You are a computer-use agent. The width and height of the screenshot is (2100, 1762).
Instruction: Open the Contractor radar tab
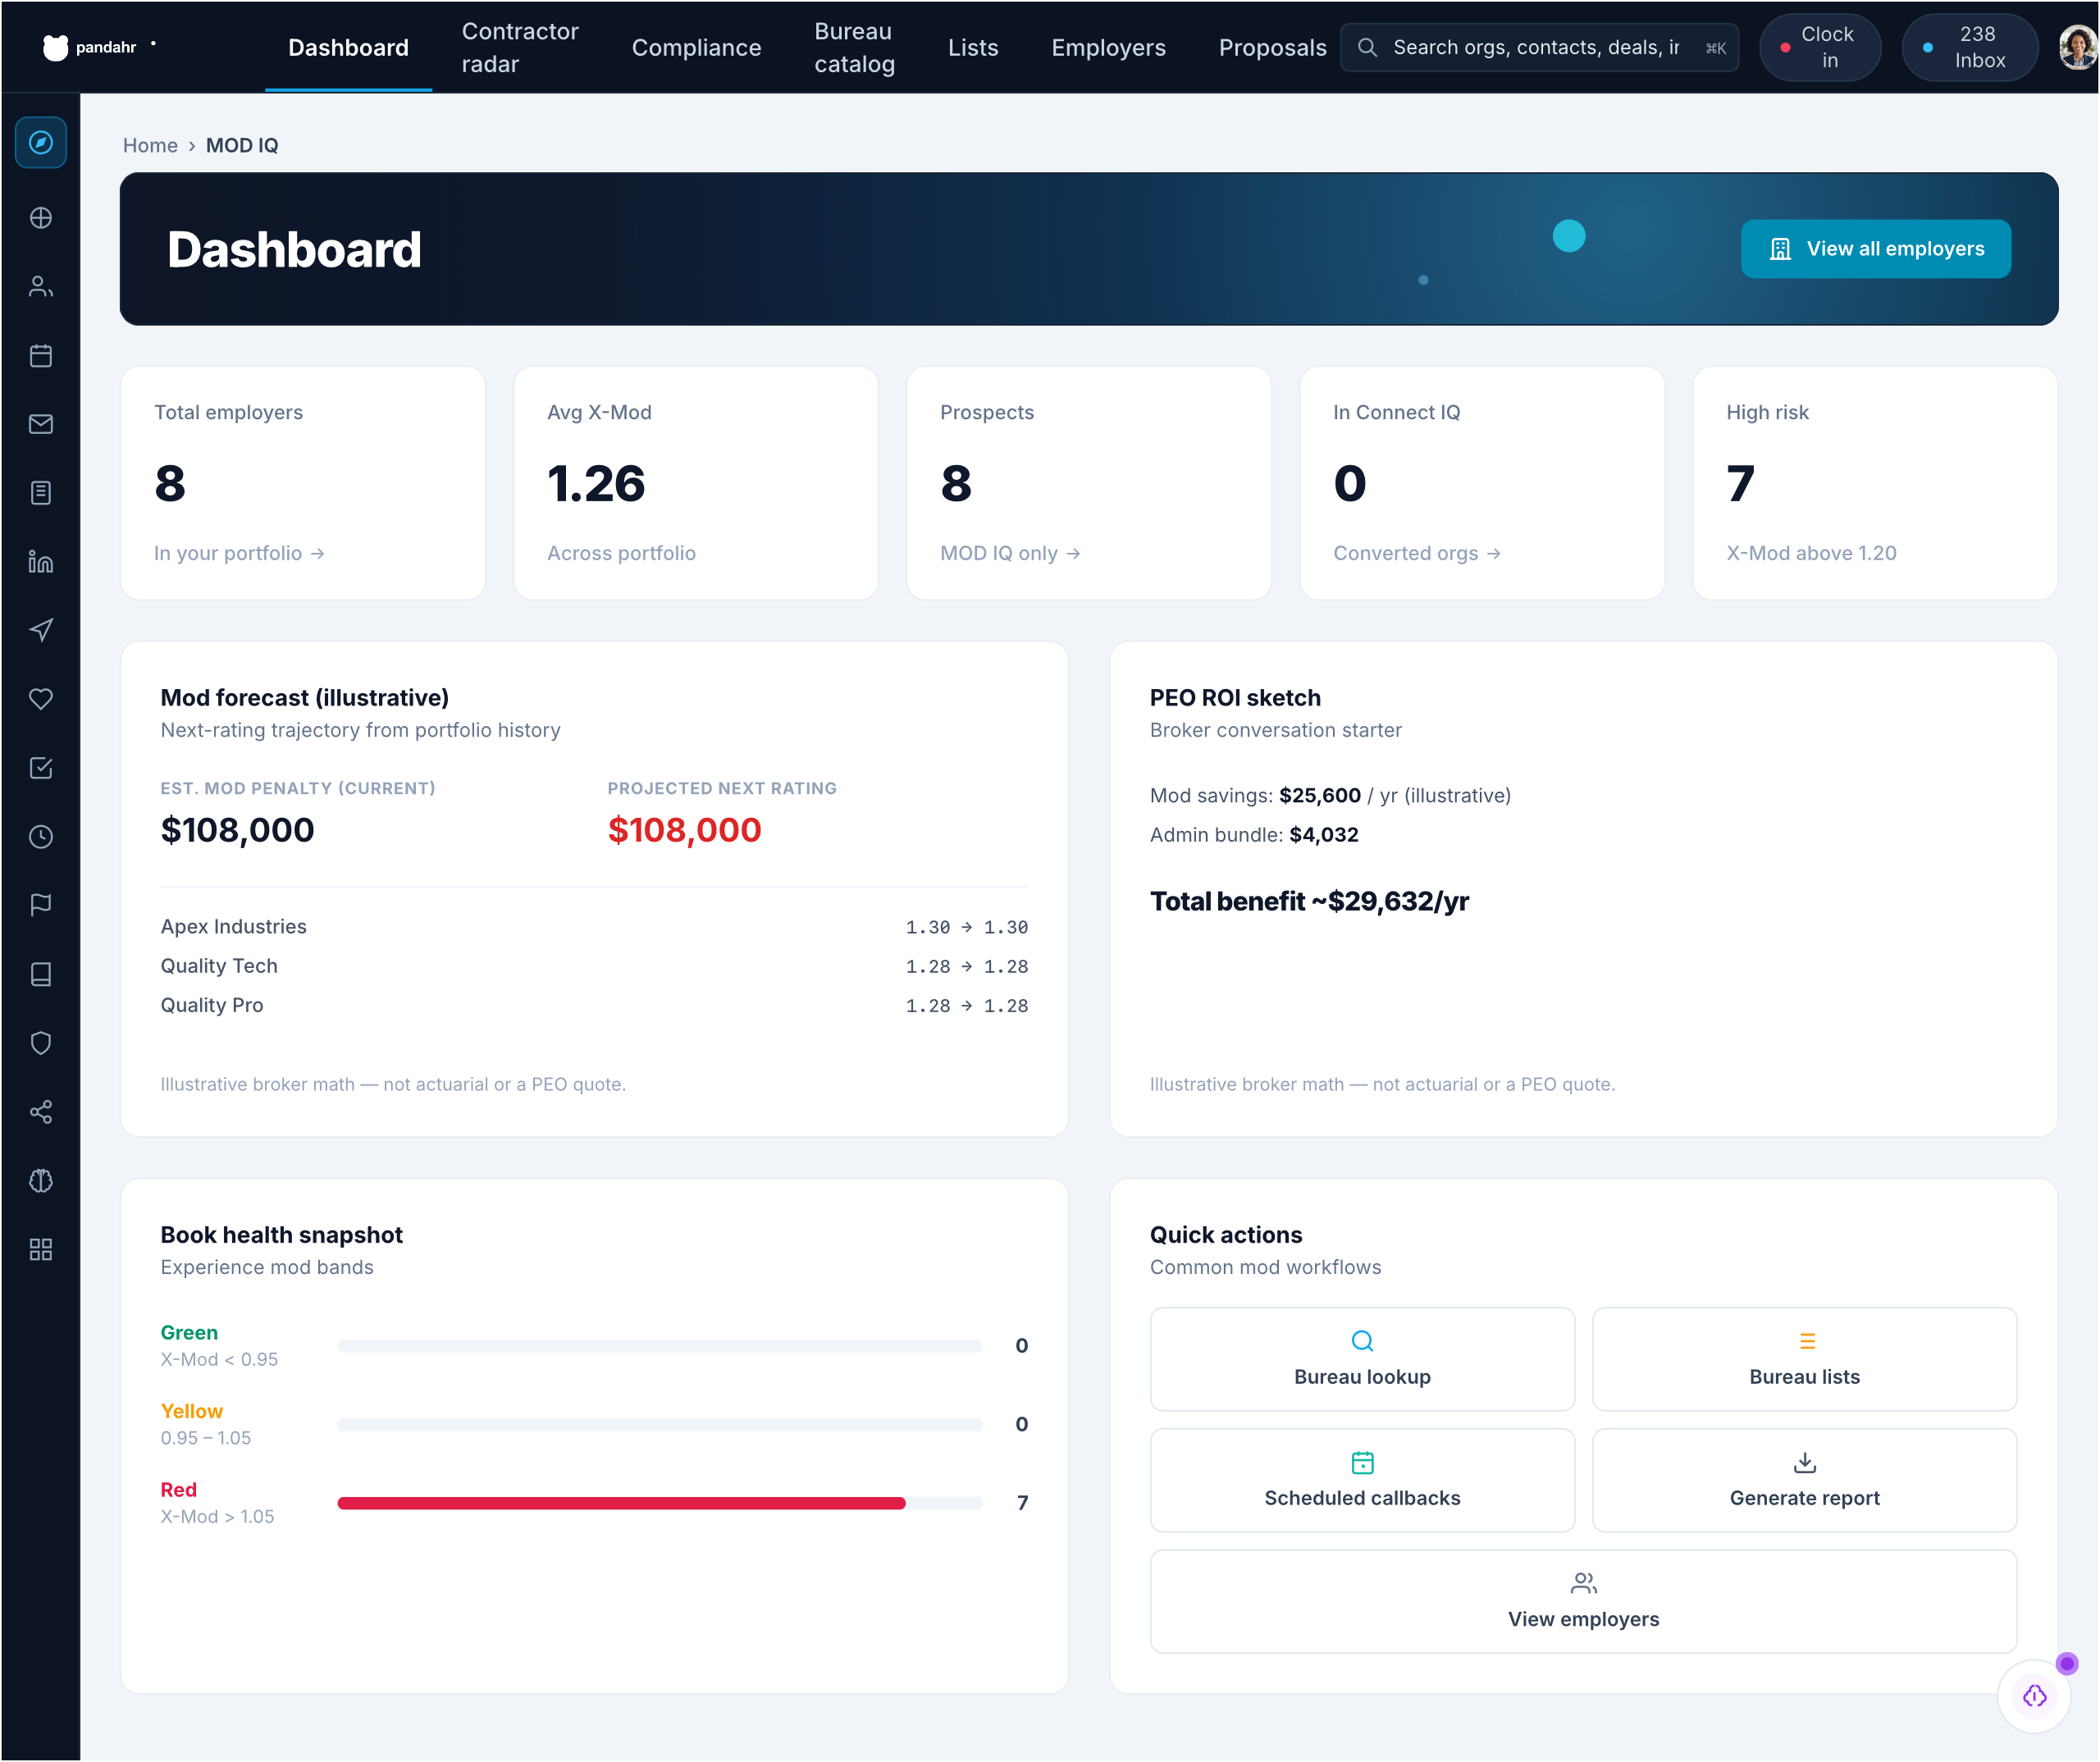click(520, 47)
